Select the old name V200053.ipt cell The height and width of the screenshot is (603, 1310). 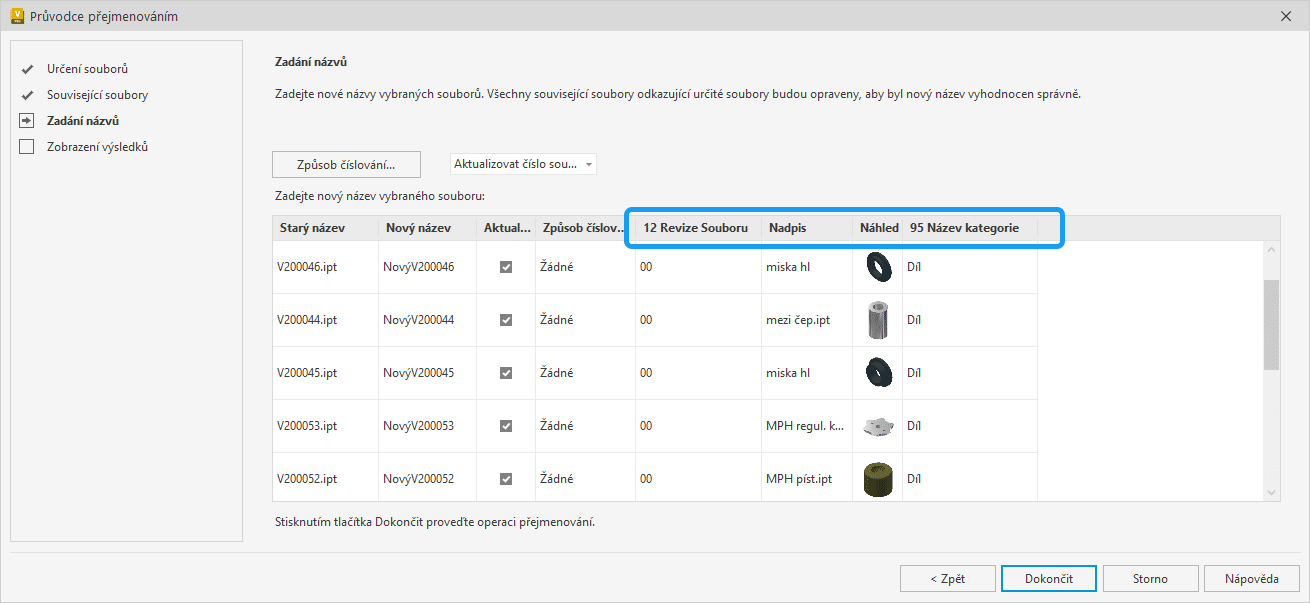click(325, 426)
